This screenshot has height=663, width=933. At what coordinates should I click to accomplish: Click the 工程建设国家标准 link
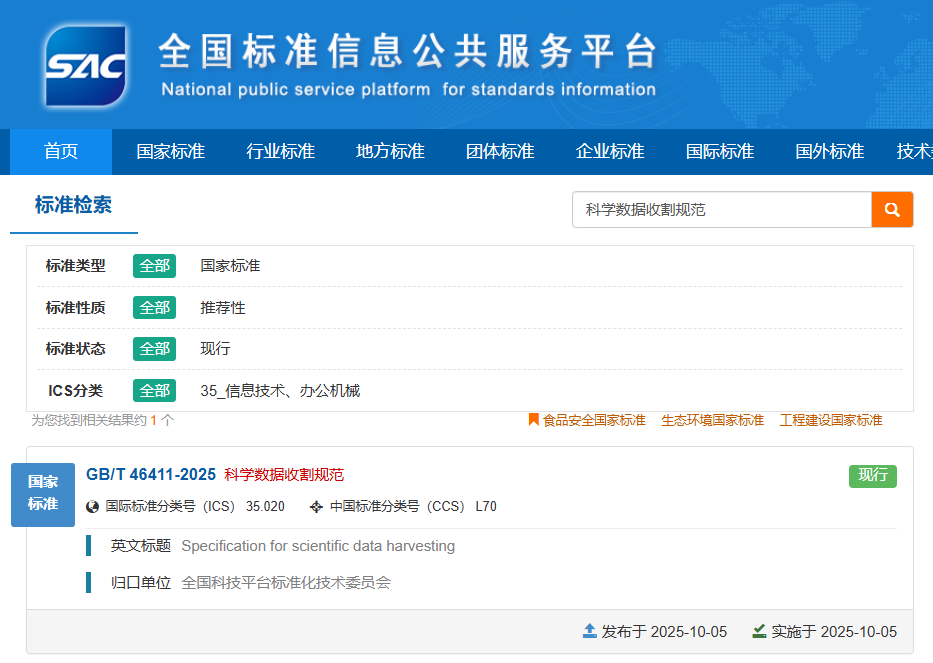tap(831, 420)
